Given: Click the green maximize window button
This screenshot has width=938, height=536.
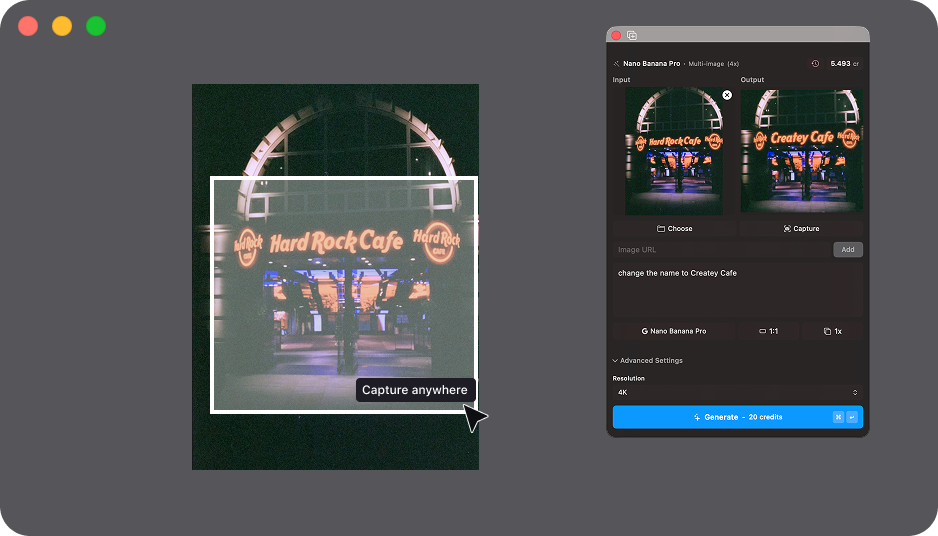Looking at the screenshot, I should tap(96, 26).
